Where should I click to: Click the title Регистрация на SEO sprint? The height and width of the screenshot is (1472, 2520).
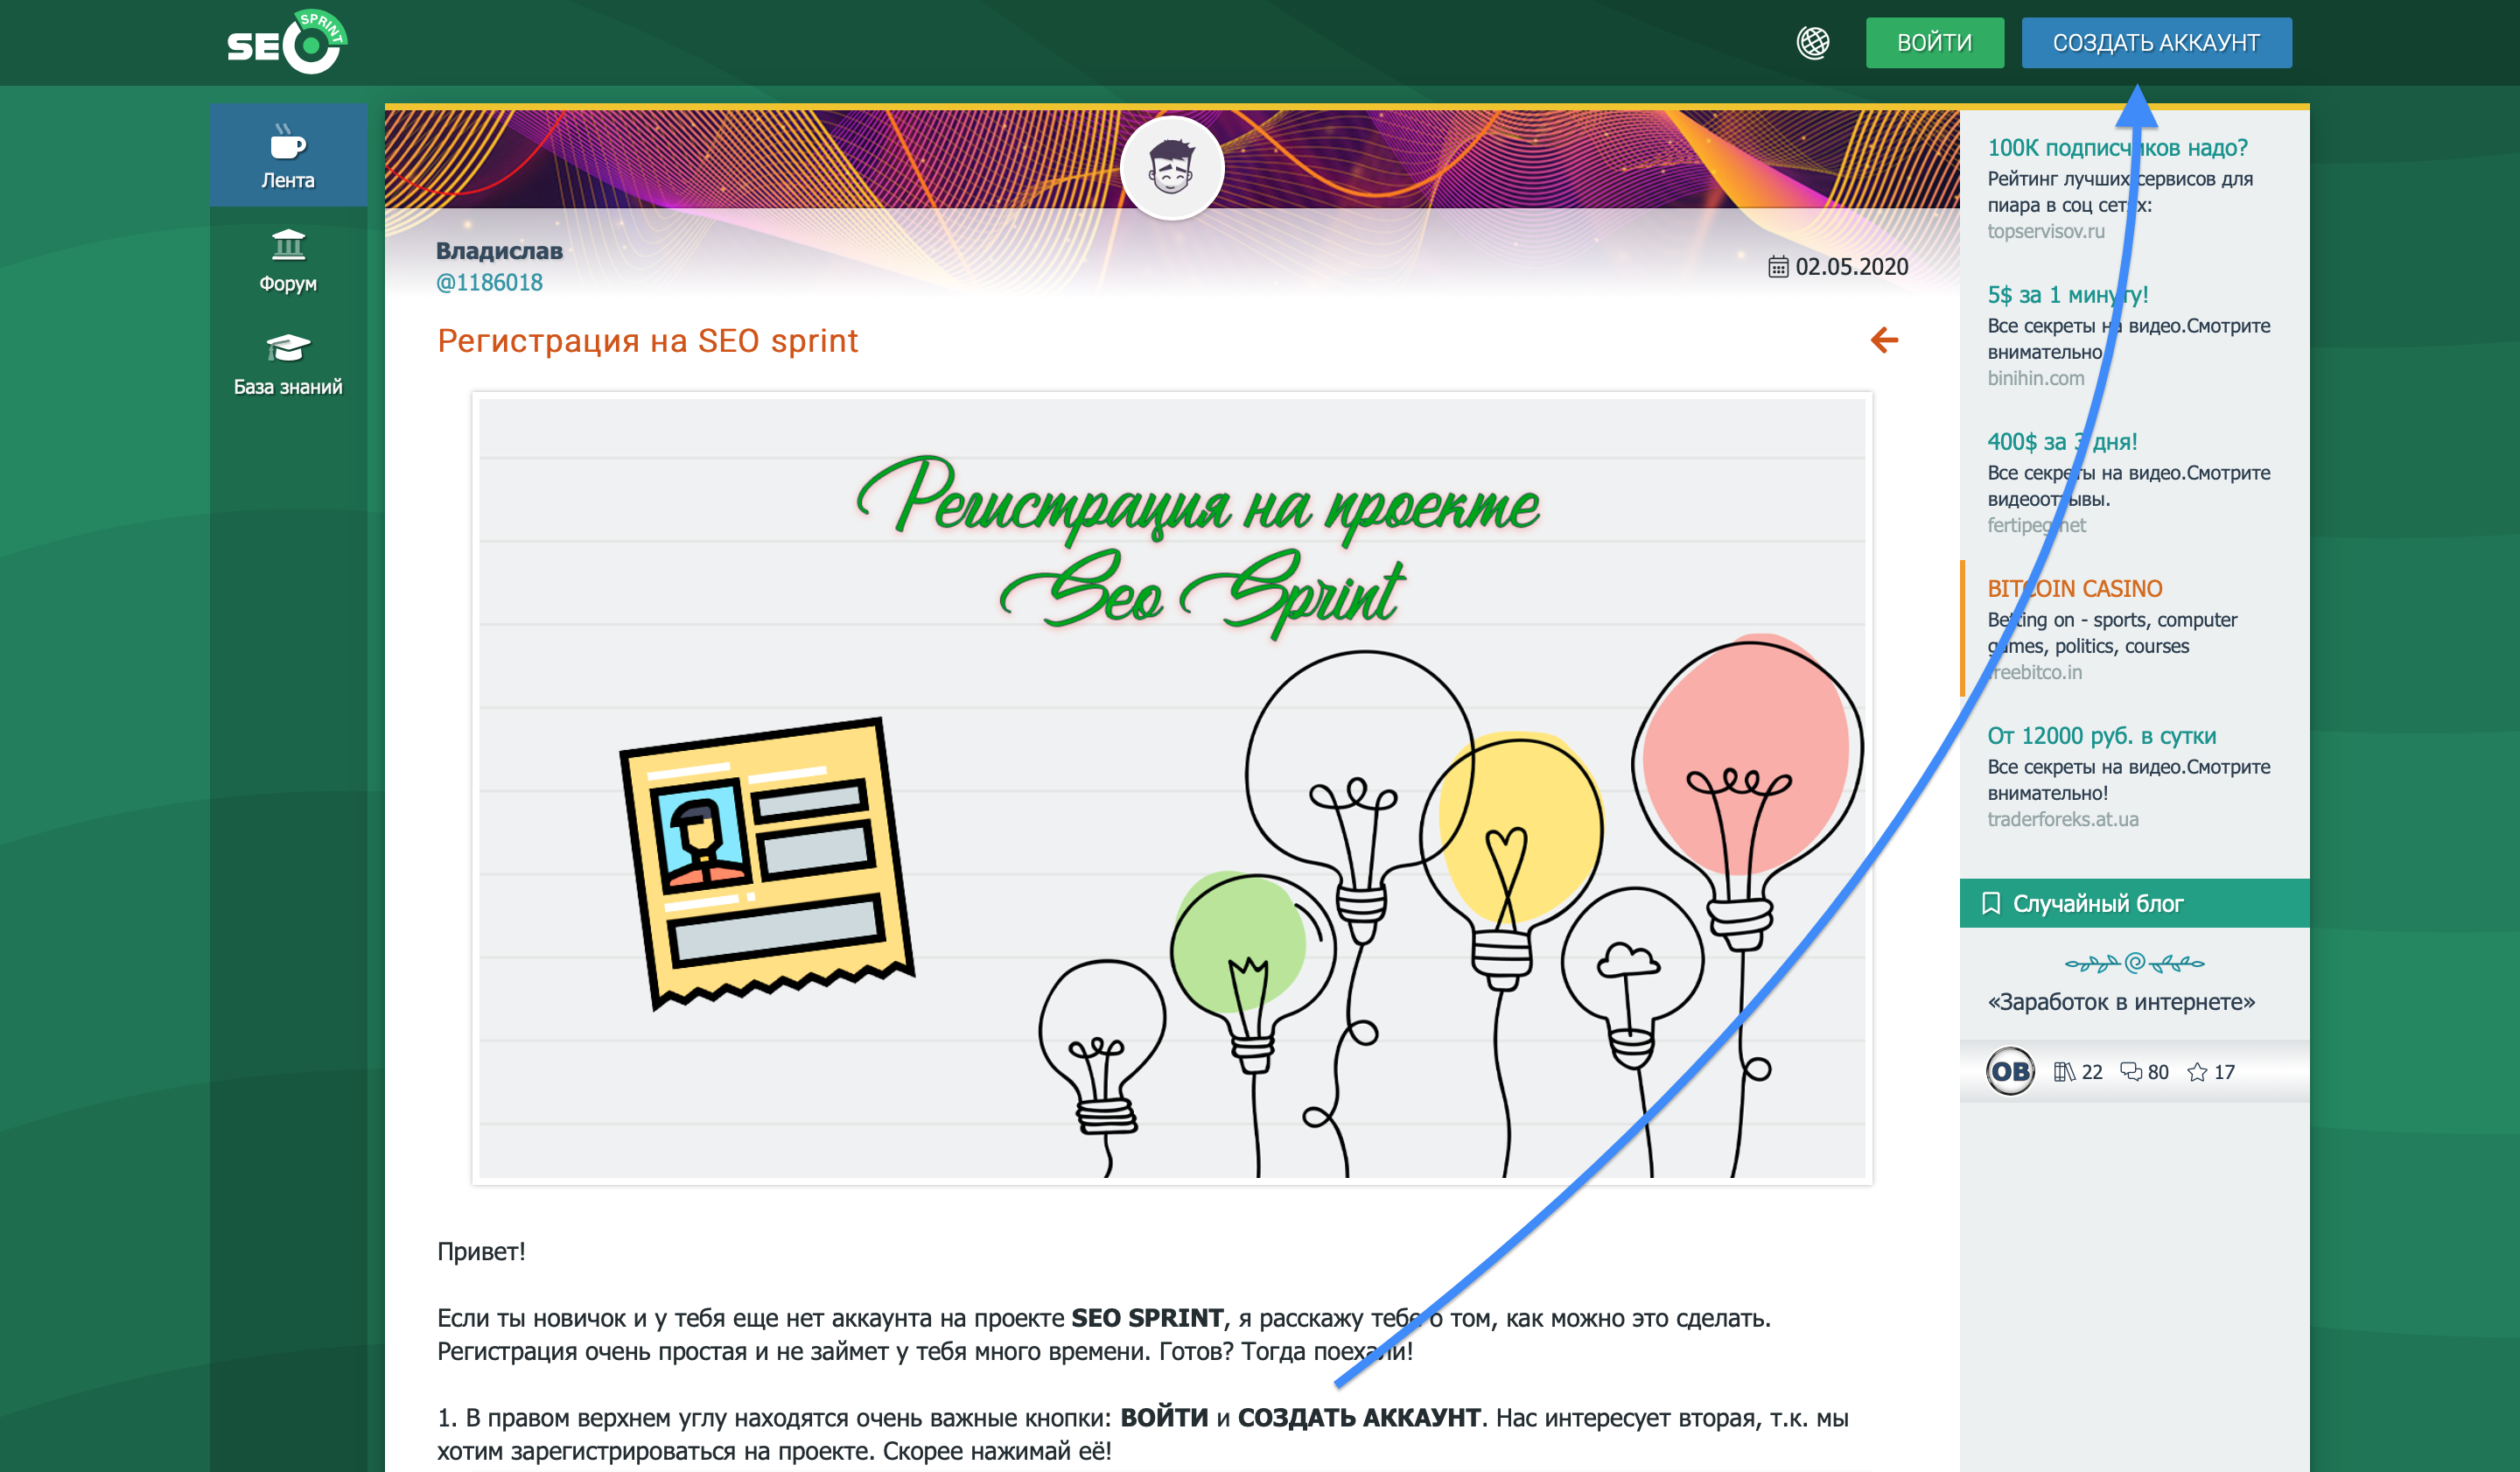click(x=648, y=341)
